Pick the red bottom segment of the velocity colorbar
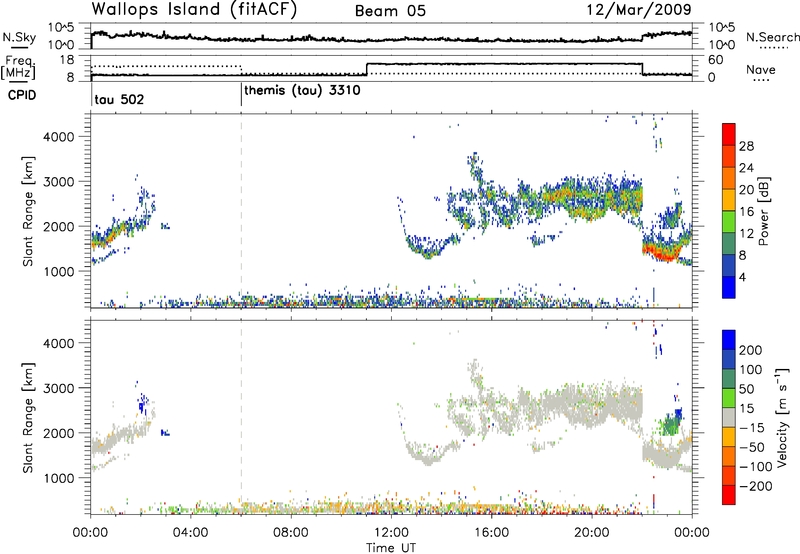 (x=729, y=495)
